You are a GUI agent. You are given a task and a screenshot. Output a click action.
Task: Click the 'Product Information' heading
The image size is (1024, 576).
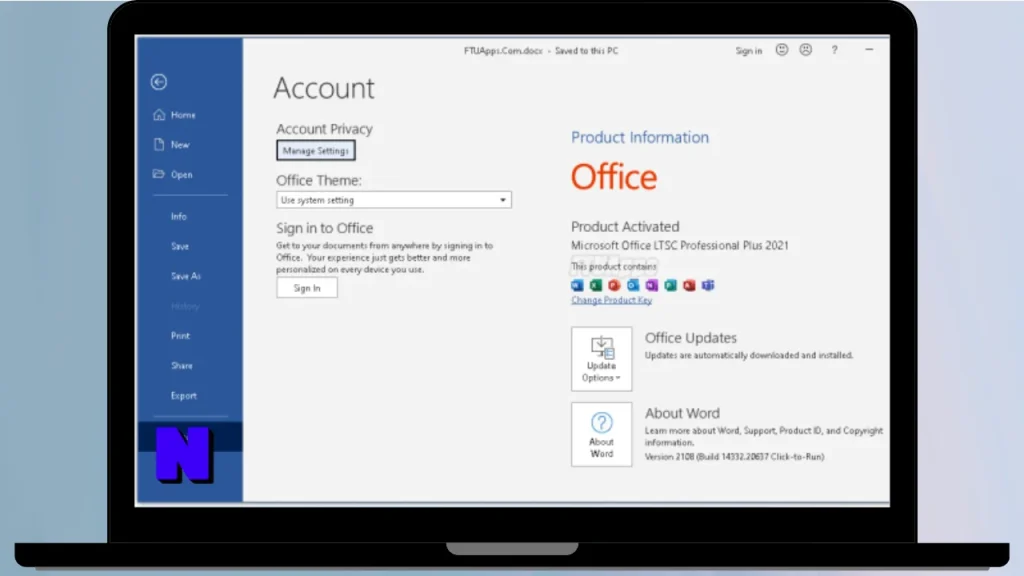(640, 137)
